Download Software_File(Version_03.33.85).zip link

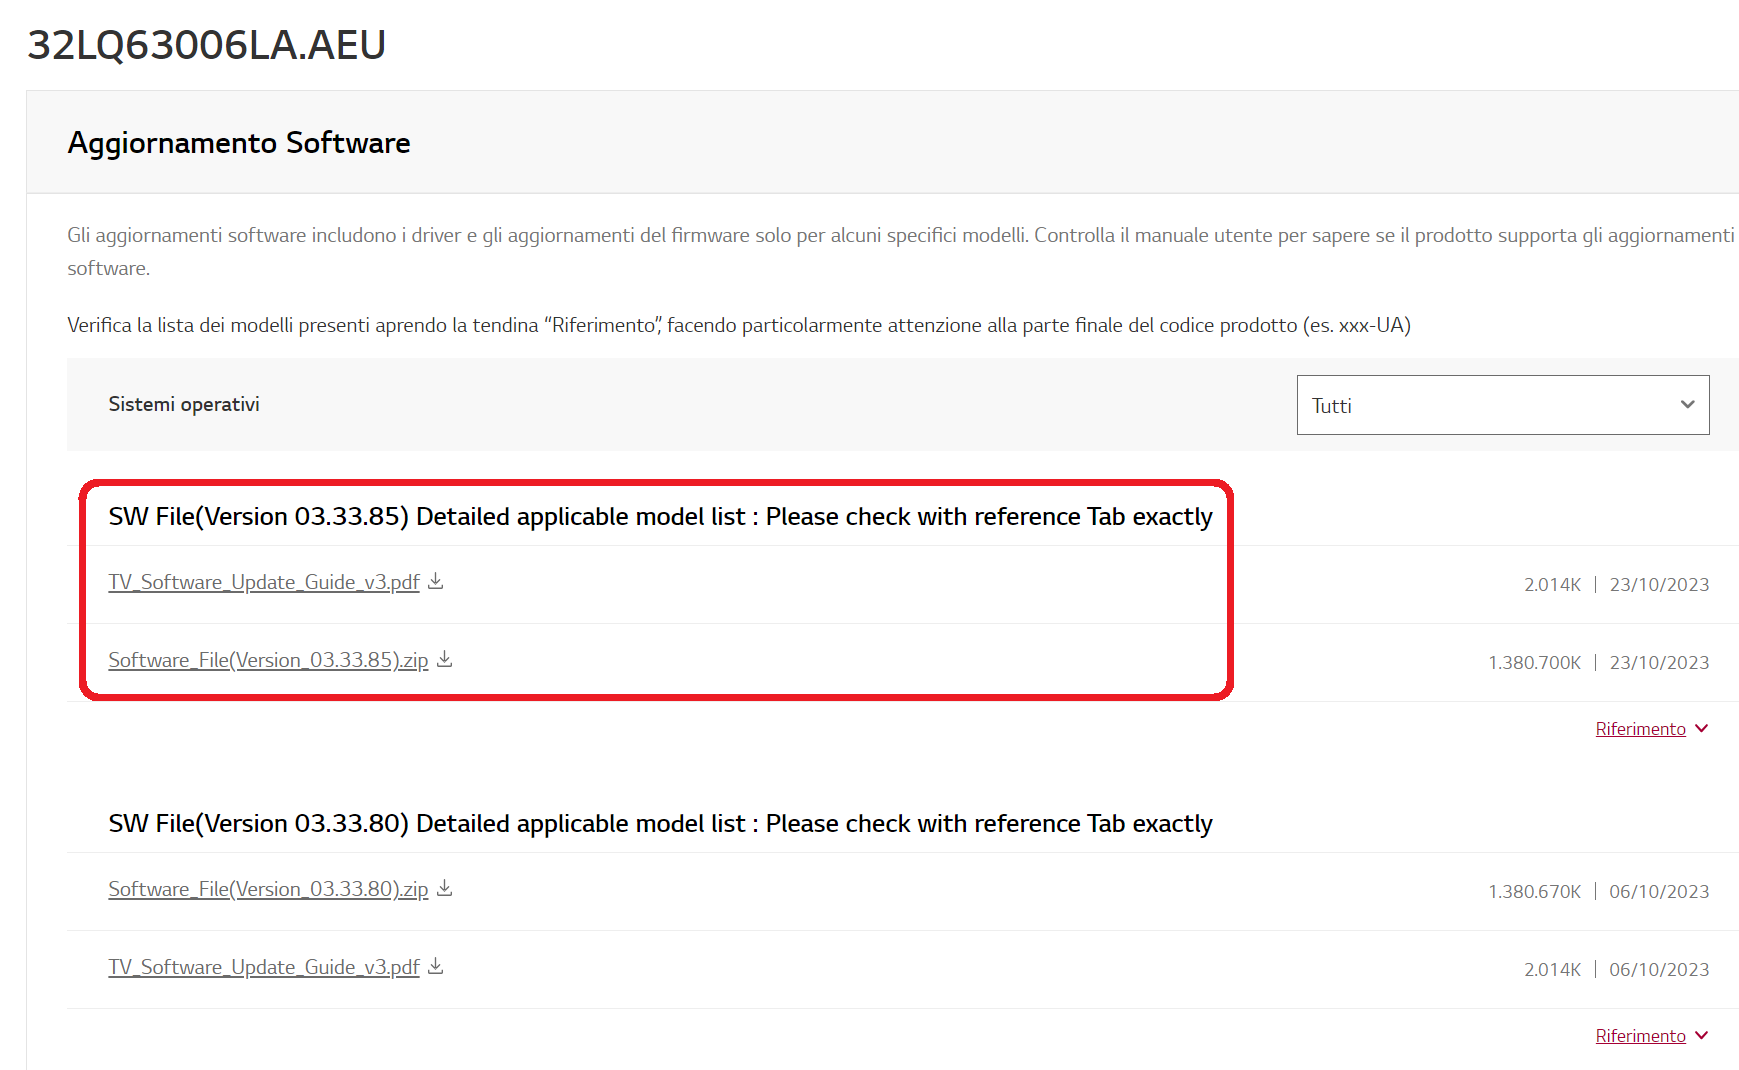[268, 660]
